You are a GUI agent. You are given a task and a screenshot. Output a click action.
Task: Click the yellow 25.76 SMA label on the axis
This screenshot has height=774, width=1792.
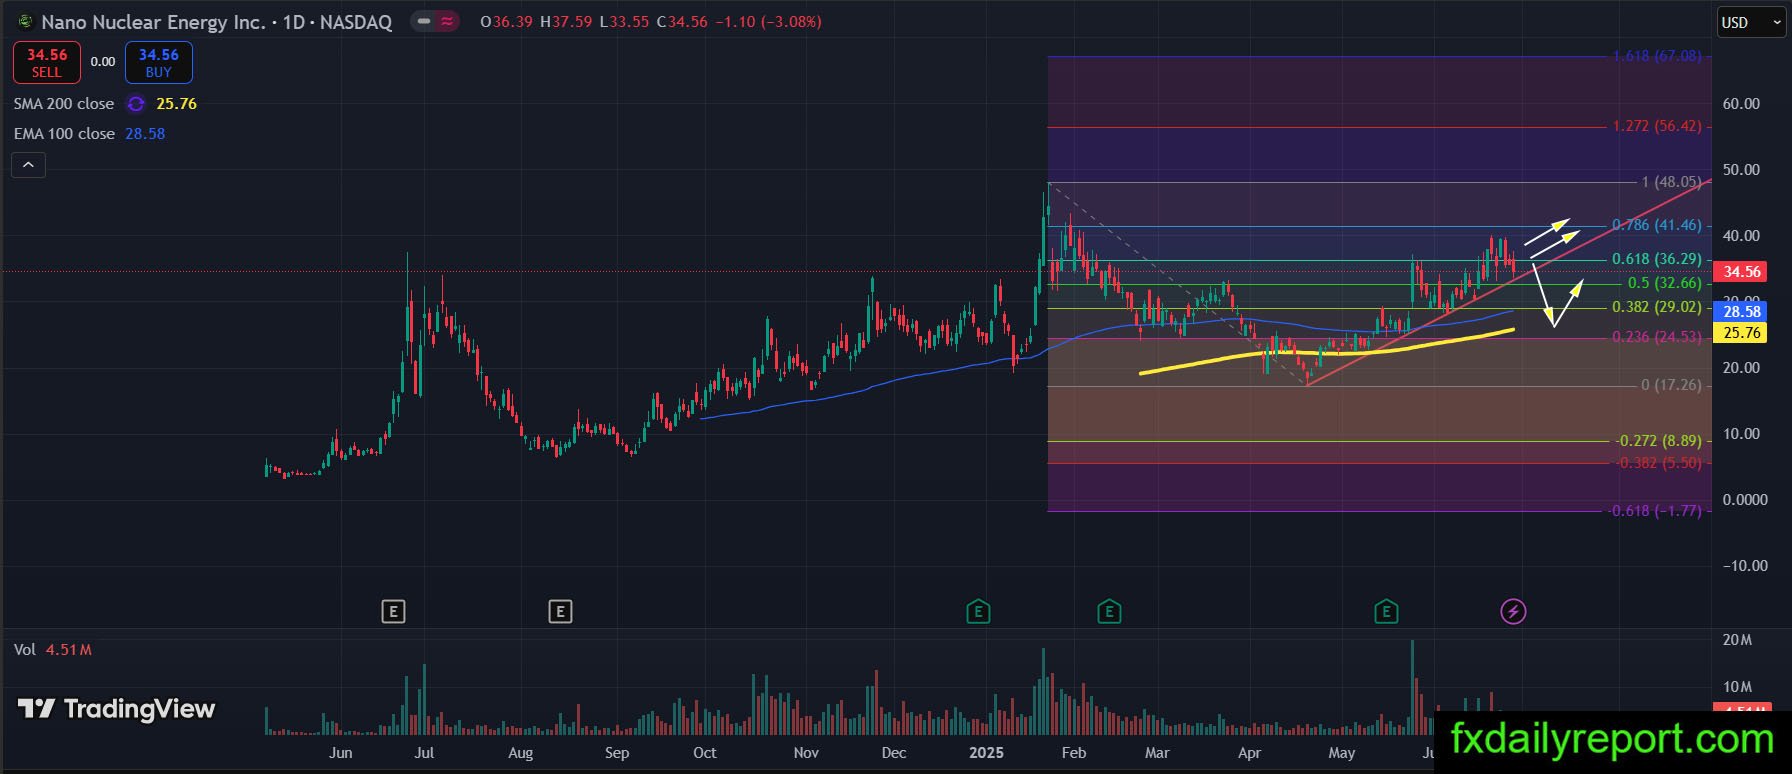click(x=1742, y=333)
